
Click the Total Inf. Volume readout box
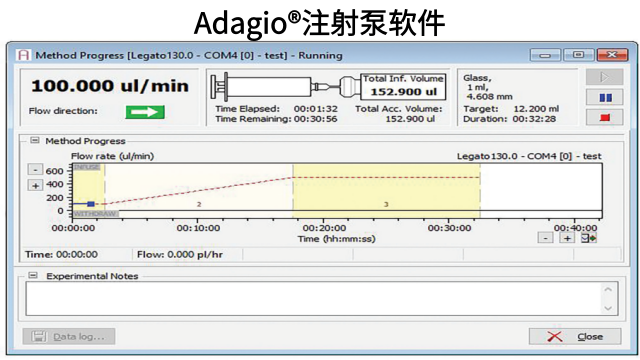[x=403, y=87]
